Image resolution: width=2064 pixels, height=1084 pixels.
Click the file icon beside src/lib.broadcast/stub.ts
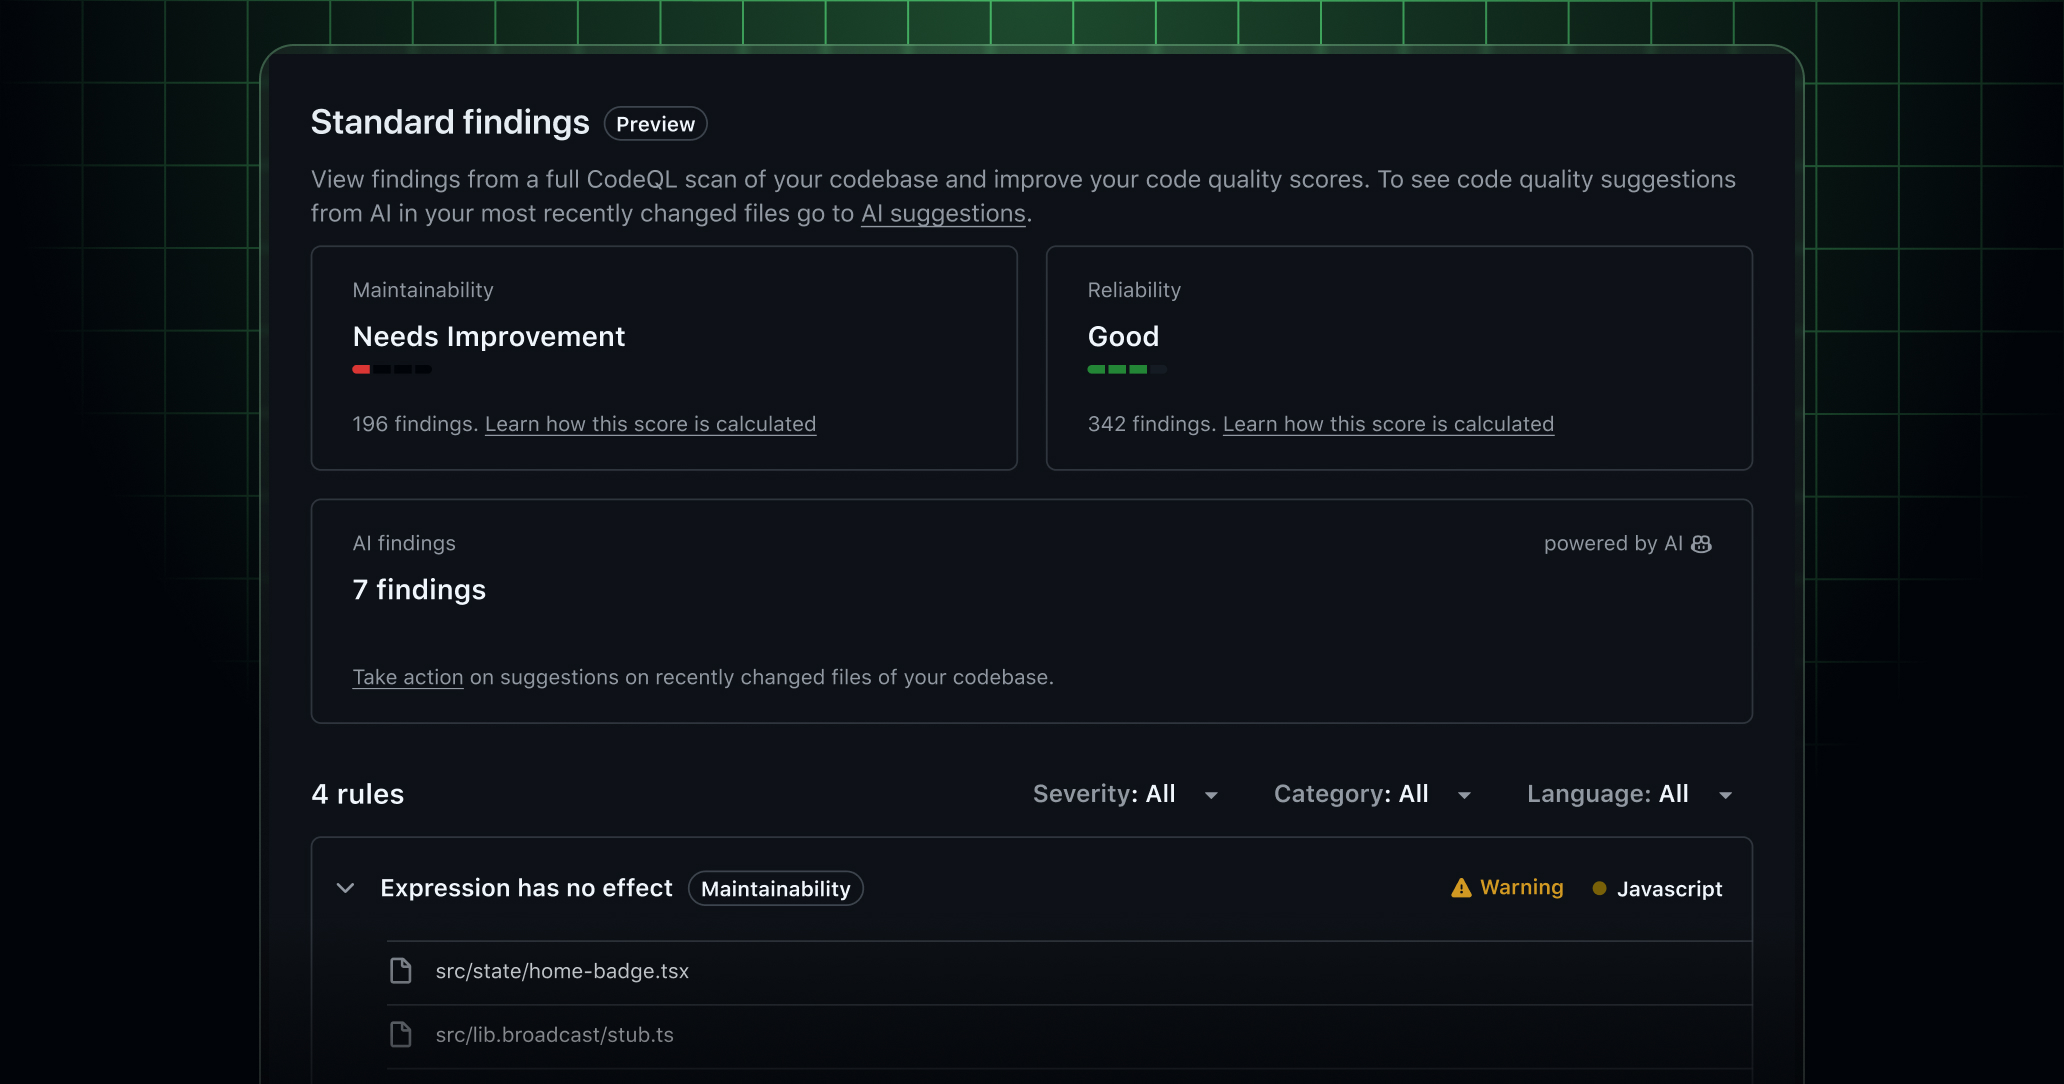(401, 1034)
